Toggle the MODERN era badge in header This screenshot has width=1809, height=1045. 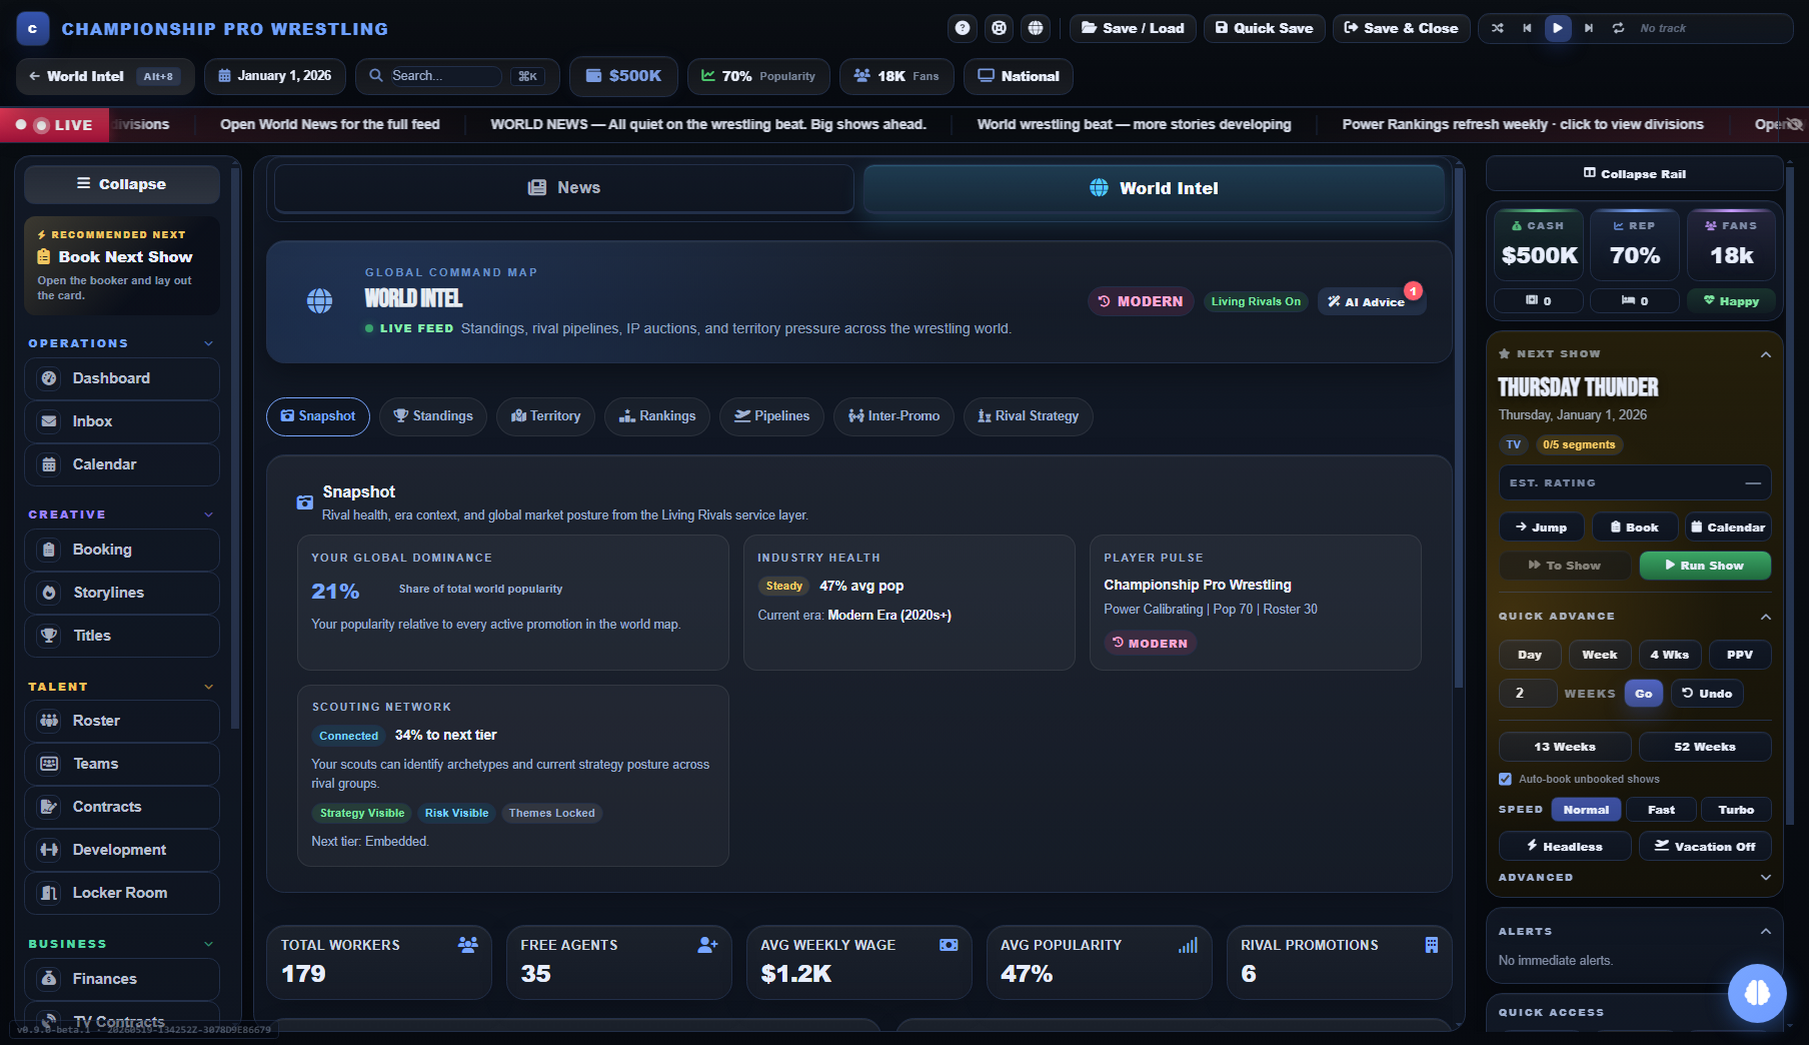tap(1141, 301)
